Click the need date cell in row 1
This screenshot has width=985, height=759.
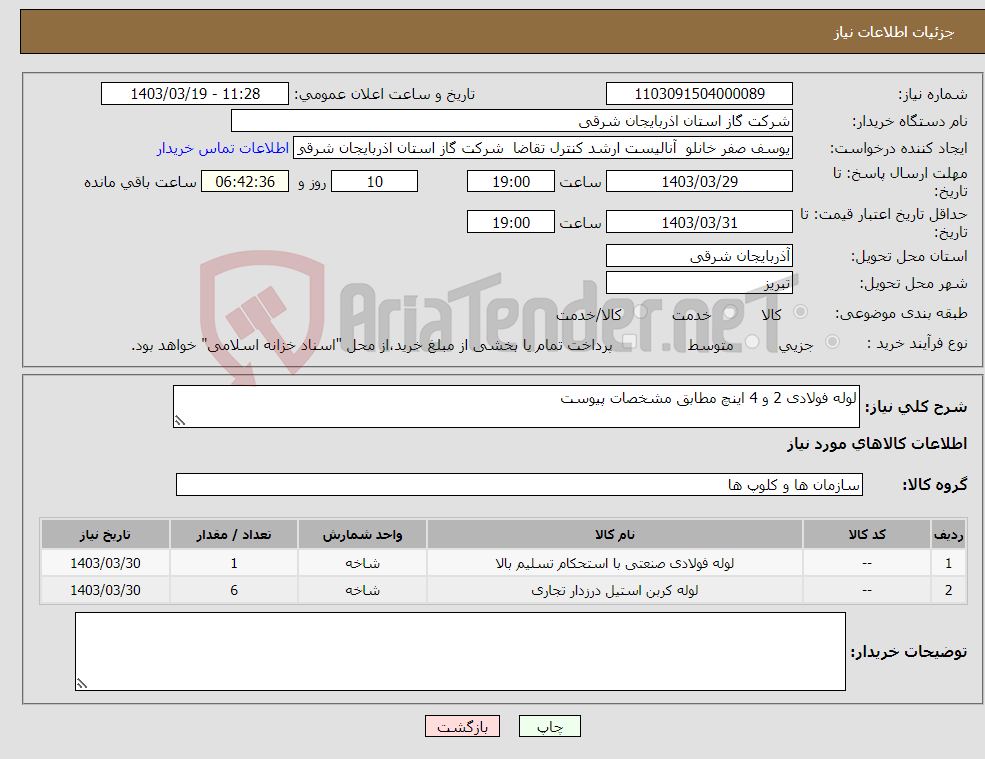pyautogui.click(x=106, y=564)
